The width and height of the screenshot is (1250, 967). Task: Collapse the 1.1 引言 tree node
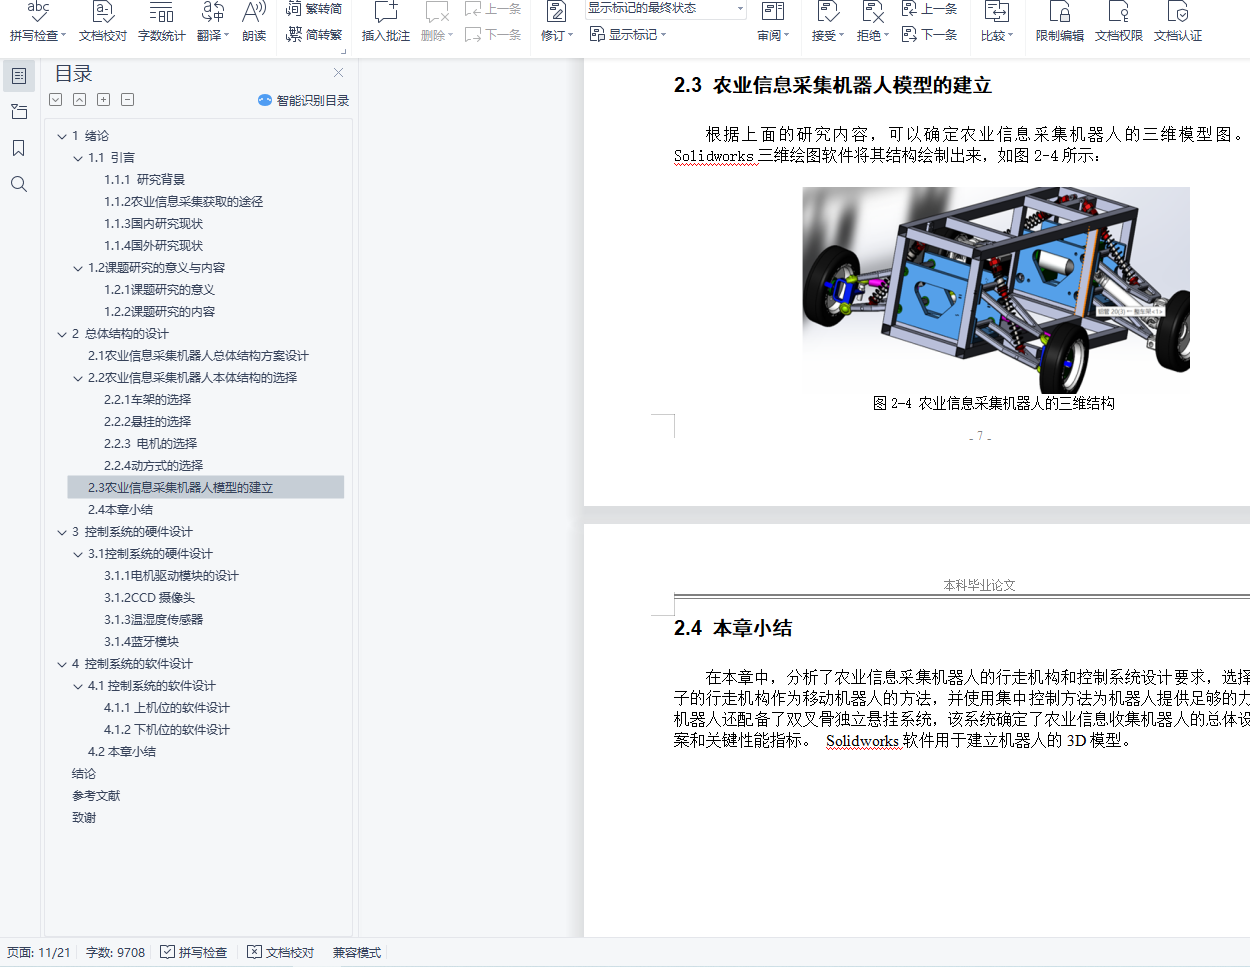click(x=78, y=158)
